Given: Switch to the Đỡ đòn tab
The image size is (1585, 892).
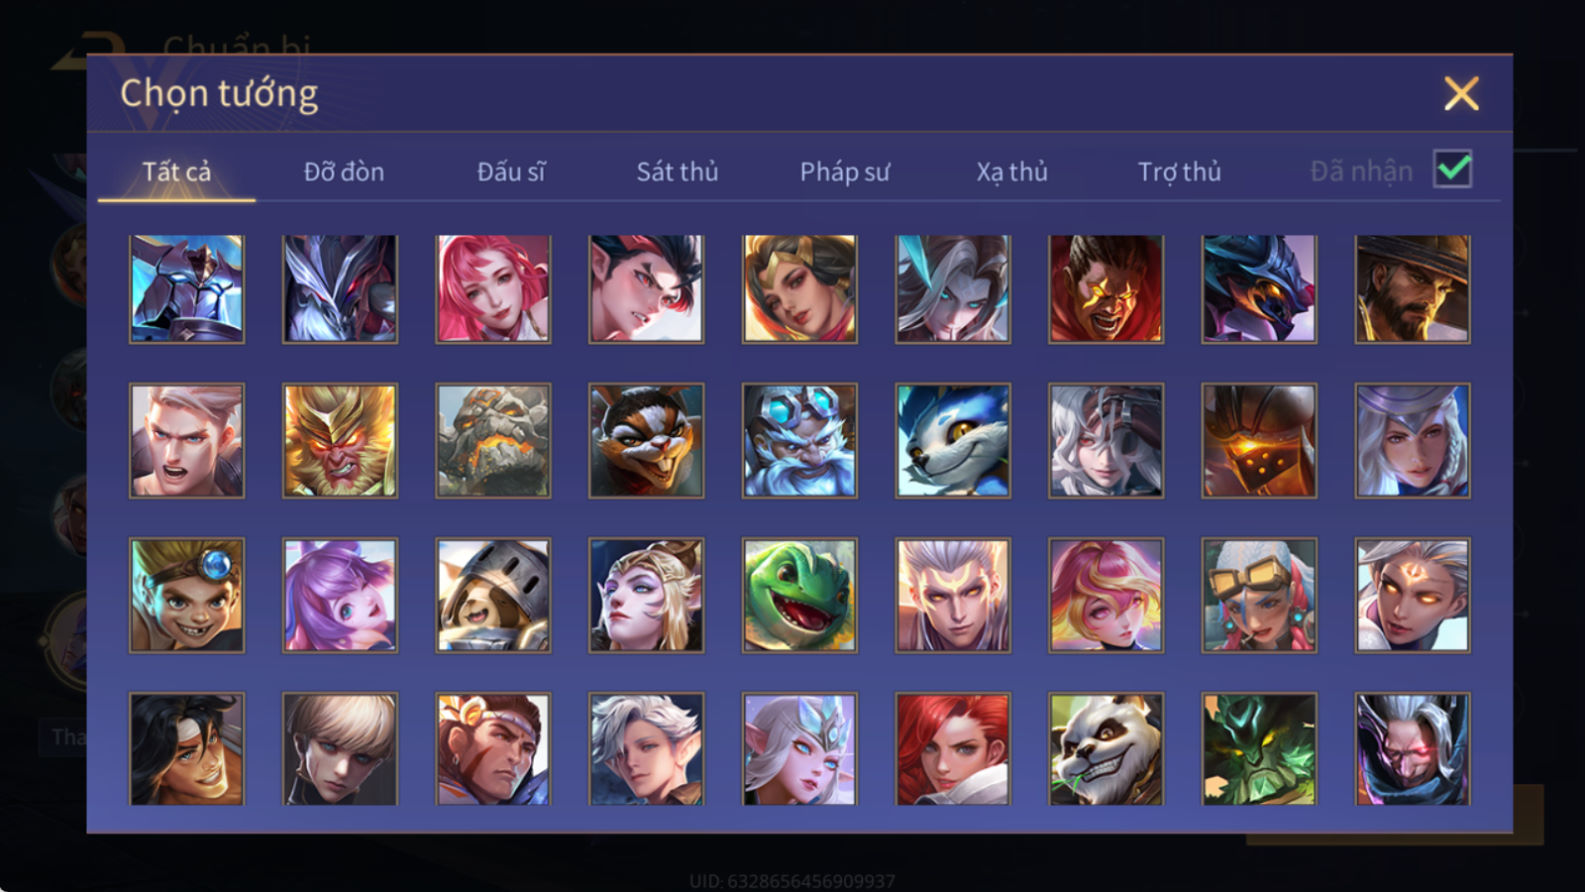Looking at the screenshot, I should click(x=344, y=172).
